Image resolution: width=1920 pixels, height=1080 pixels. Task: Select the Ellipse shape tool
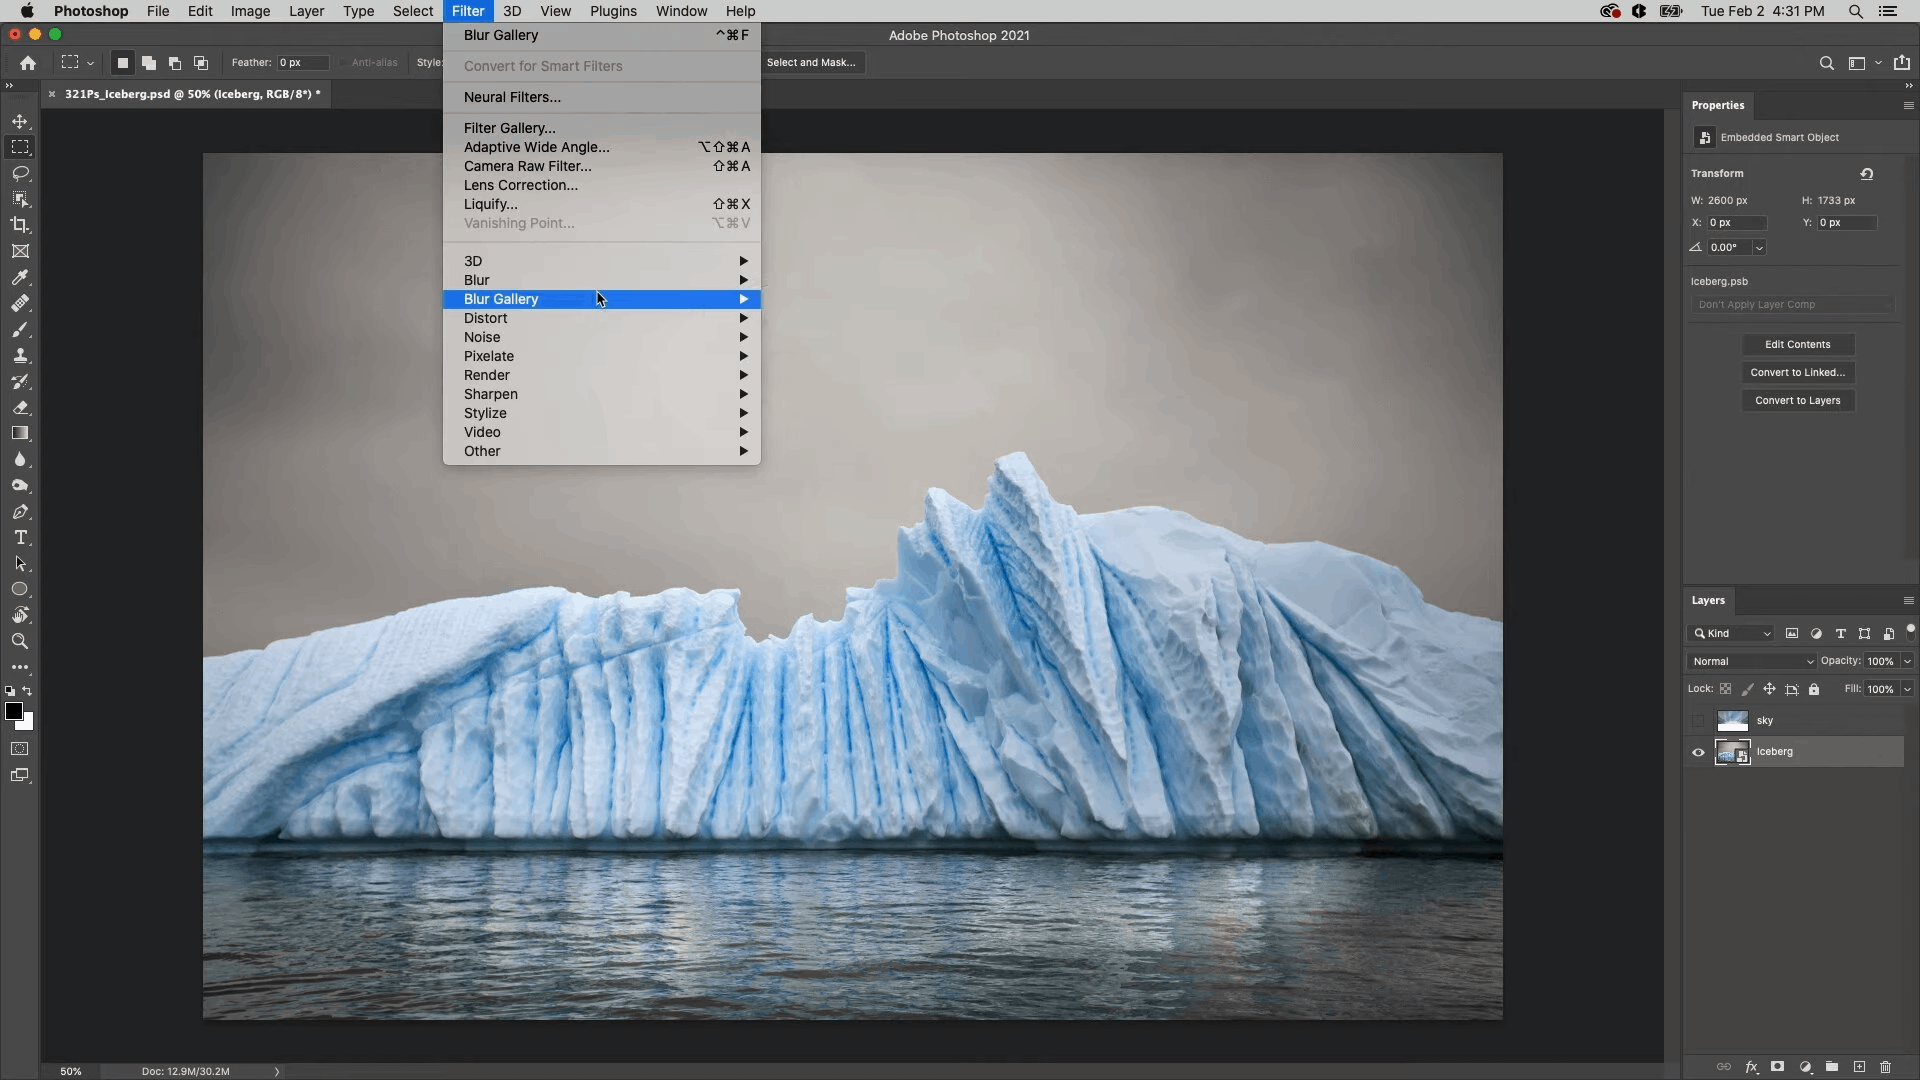coord(20,589)
